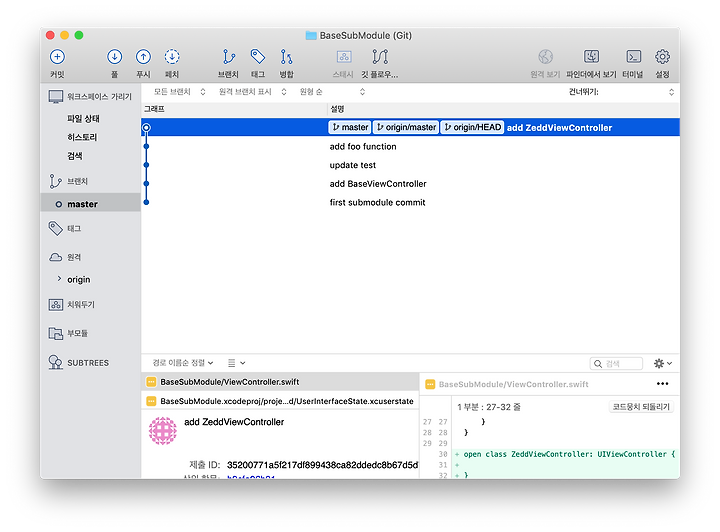Select the UserInterfaceState.xcuserstate file
This screenshot has width=720, height=532.
coord(280,401)
